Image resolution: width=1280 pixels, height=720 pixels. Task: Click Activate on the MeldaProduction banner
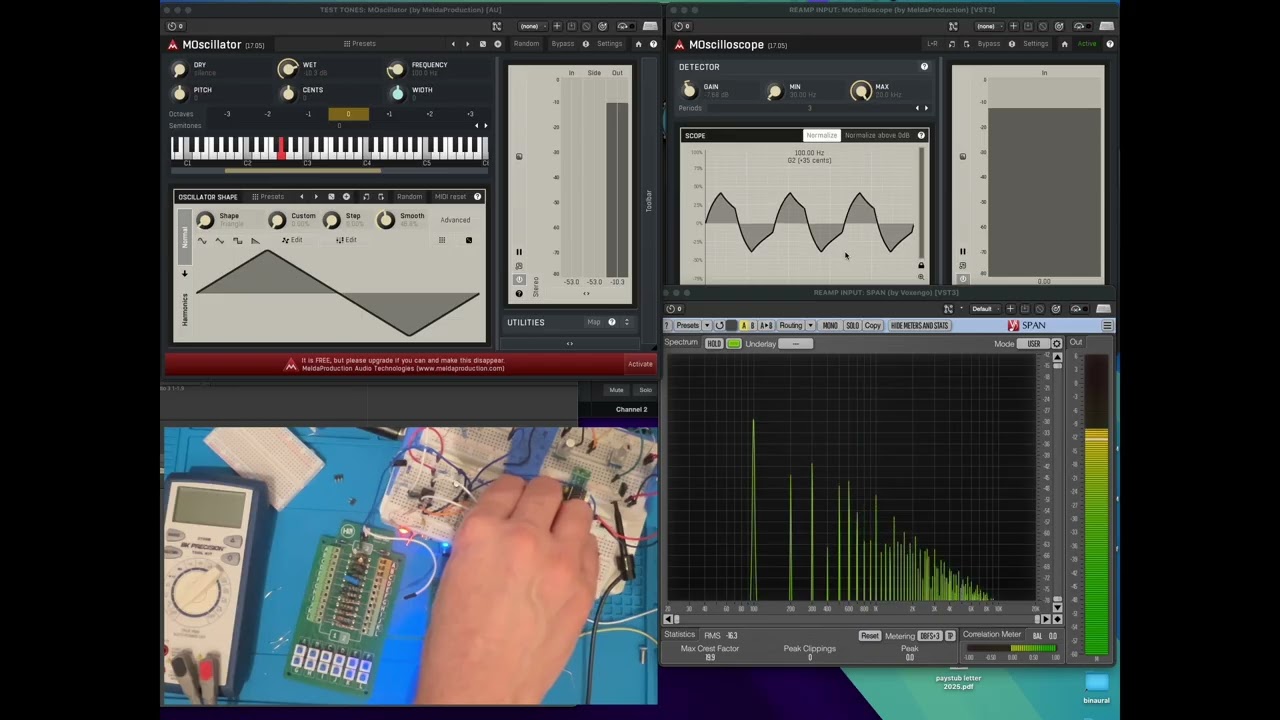(x=640, y=364)
